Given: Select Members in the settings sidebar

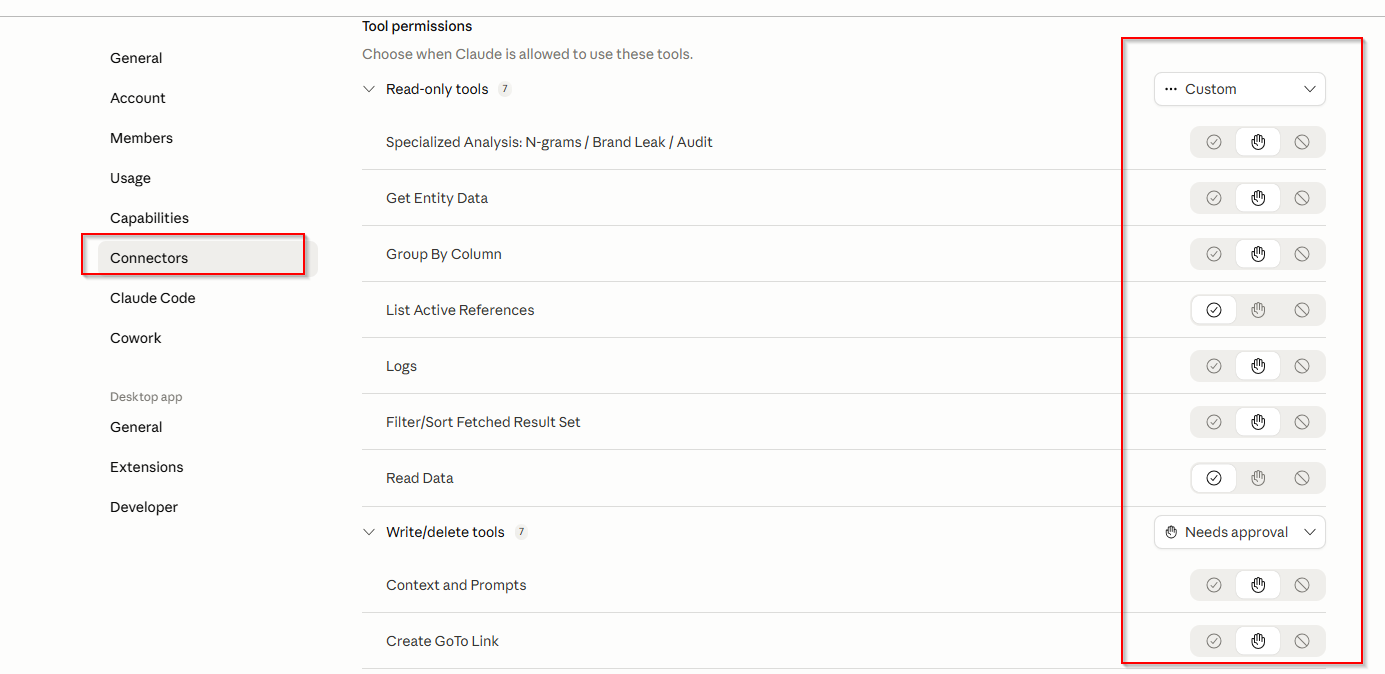Looking at the screenshot, I should (x=141, y=138).
